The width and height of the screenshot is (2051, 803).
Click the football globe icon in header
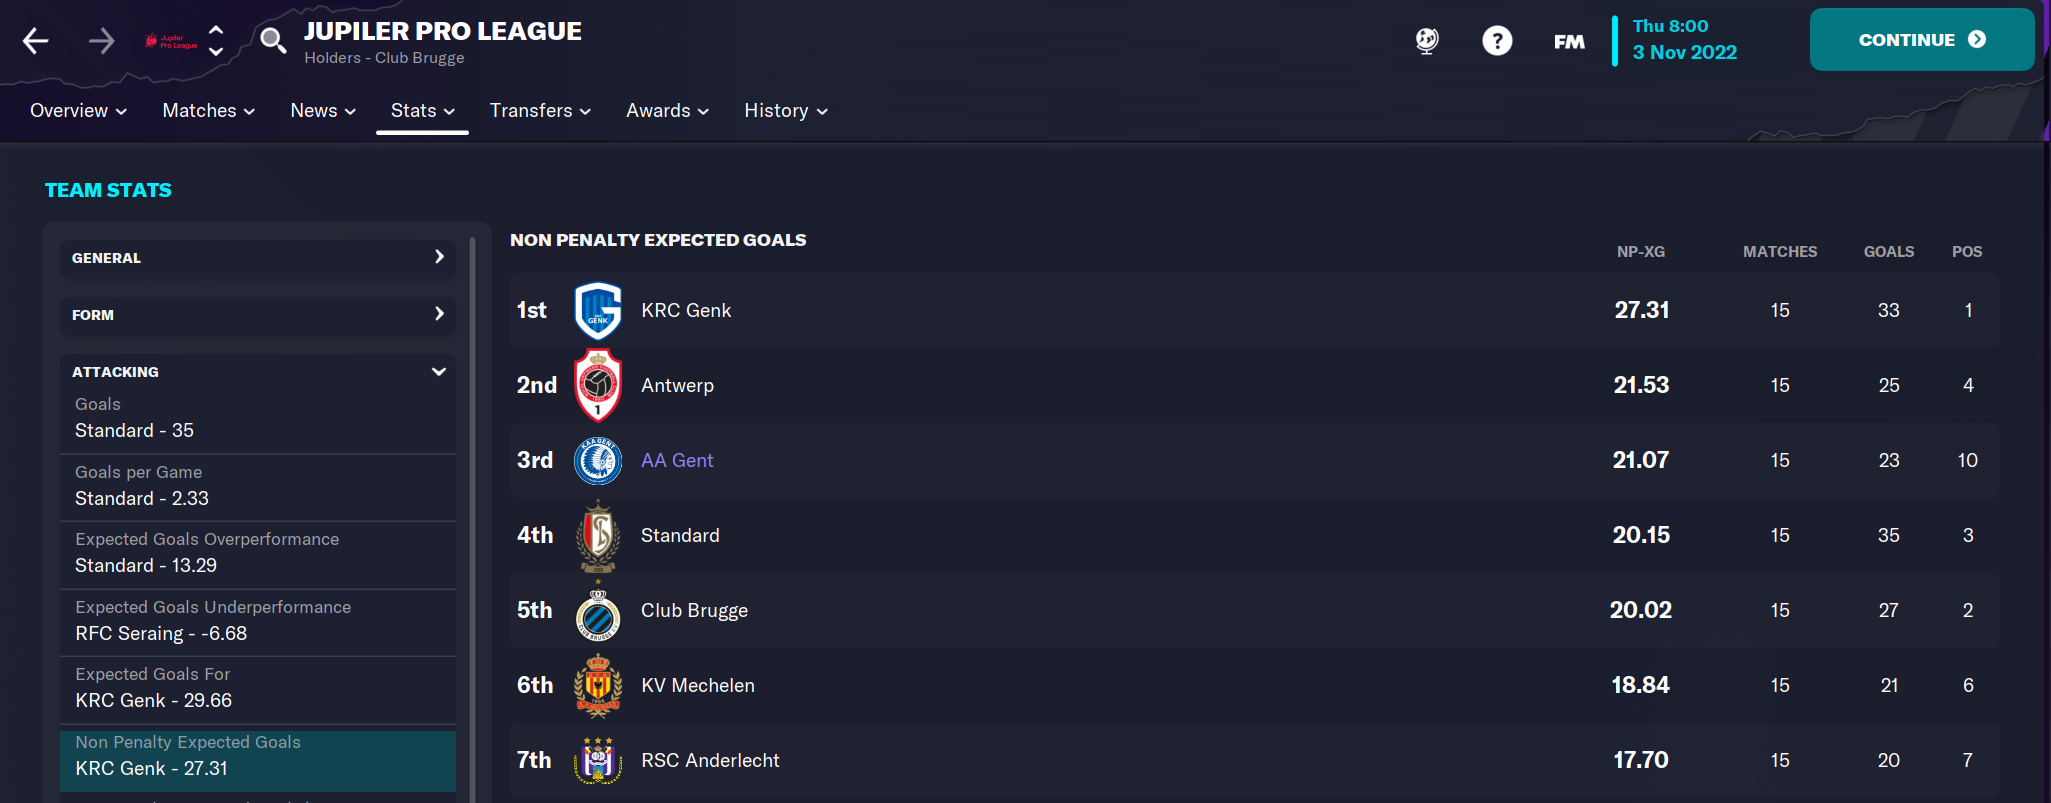1427,41
